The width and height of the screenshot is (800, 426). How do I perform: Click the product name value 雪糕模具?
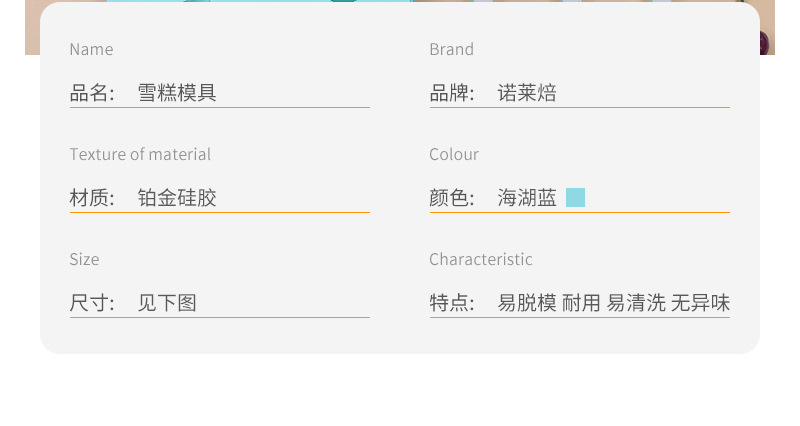coord(177,93)
